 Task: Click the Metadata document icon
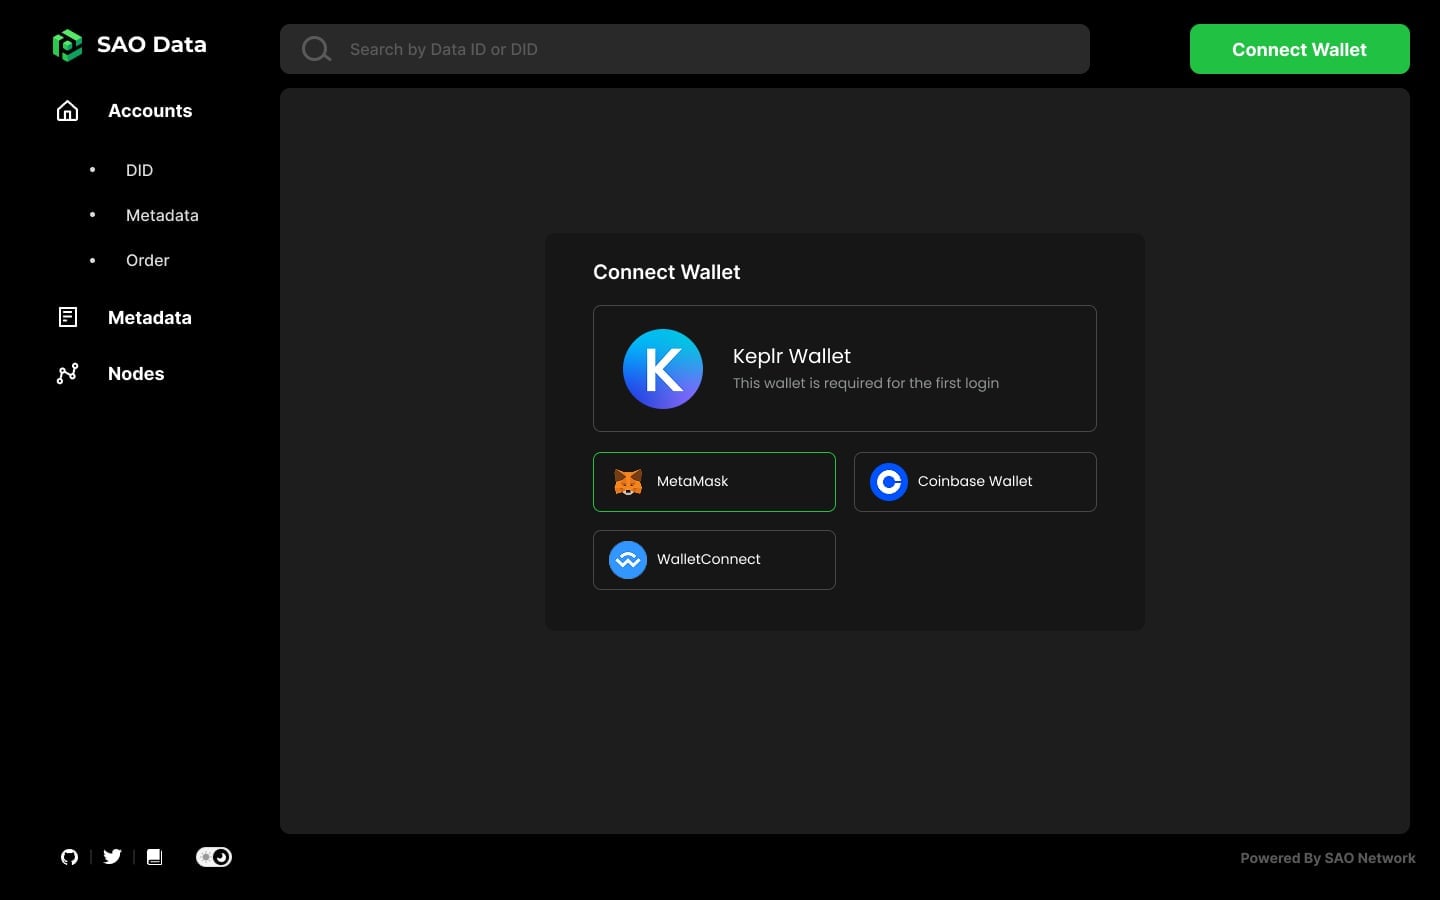point(67,317)
